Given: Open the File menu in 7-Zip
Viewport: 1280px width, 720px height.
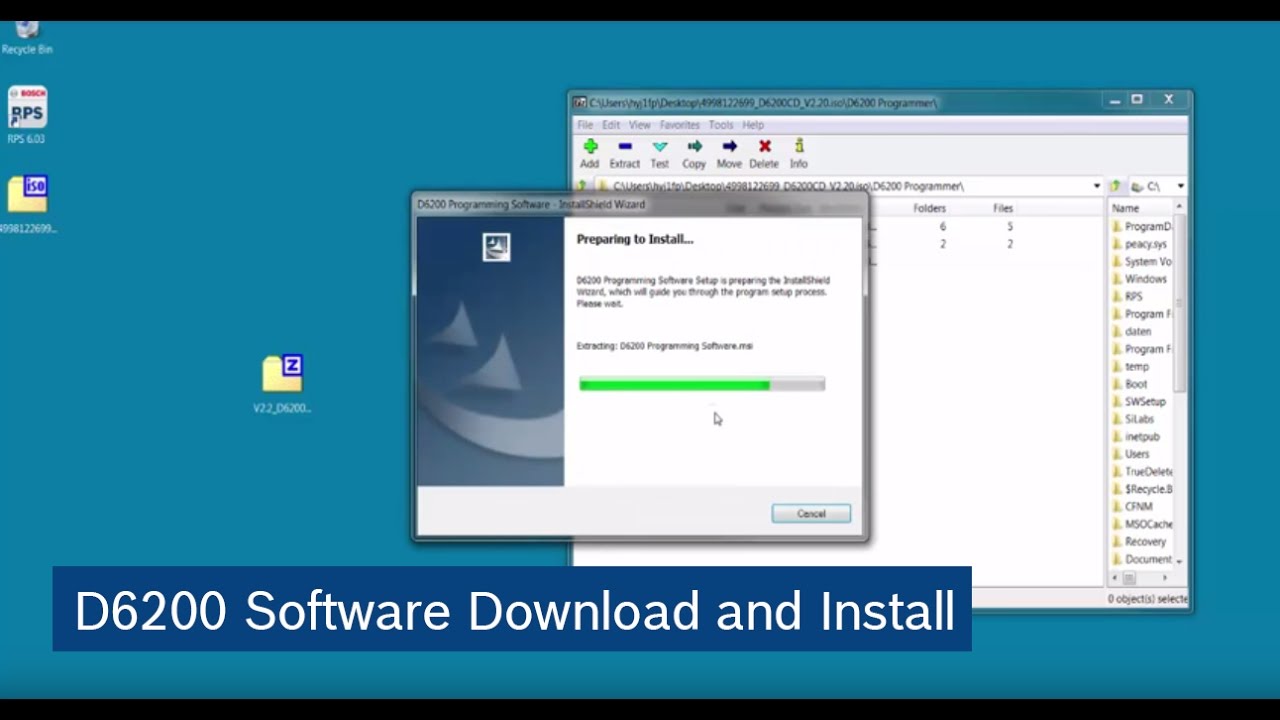Looking at the screenshot, I should click(x=585, y=125).
